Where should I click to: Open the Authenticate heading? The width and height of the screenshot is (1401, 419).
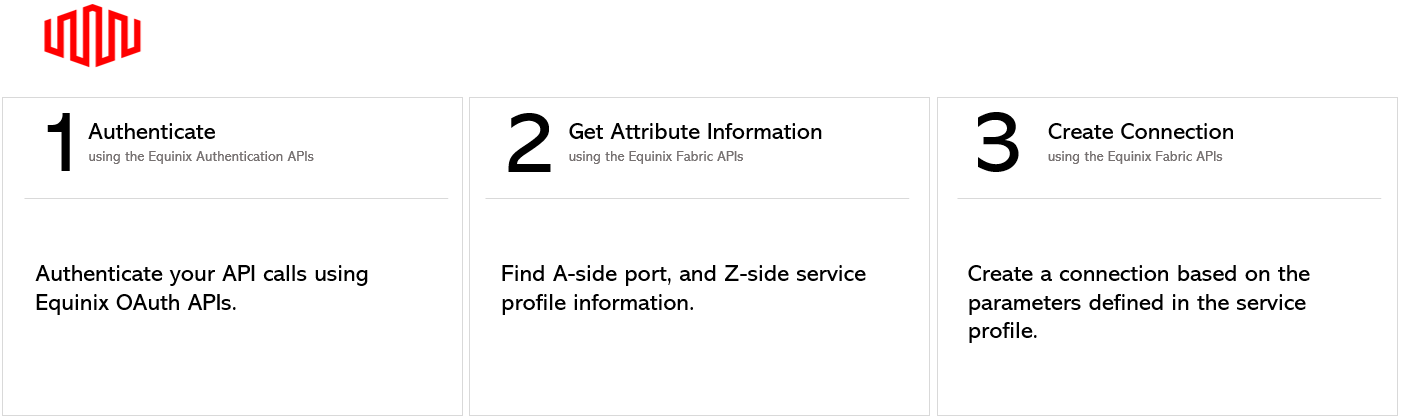point(152,132)
